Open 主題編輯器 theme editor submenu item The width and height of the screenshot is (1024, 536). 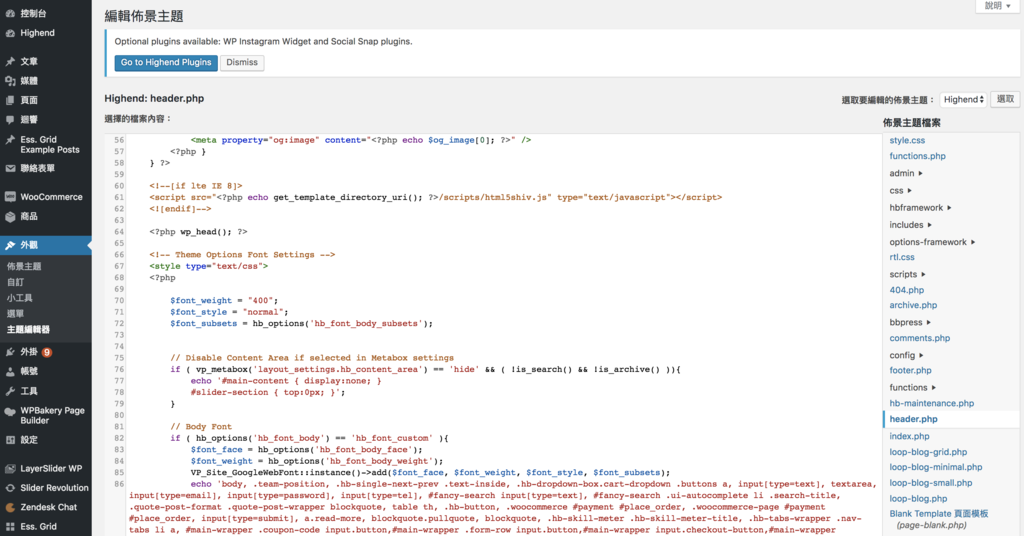pos(28,330)
